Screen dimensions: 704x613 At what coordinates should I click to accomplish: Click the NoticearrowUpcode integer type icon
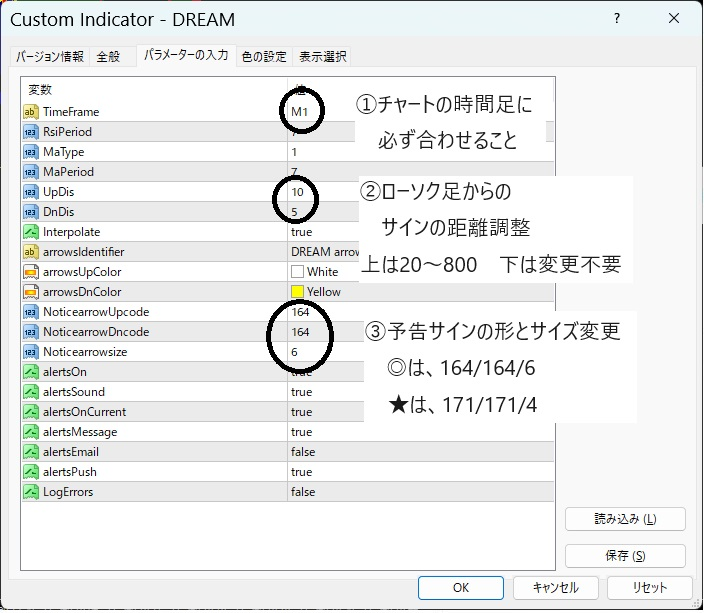[31, 312]
